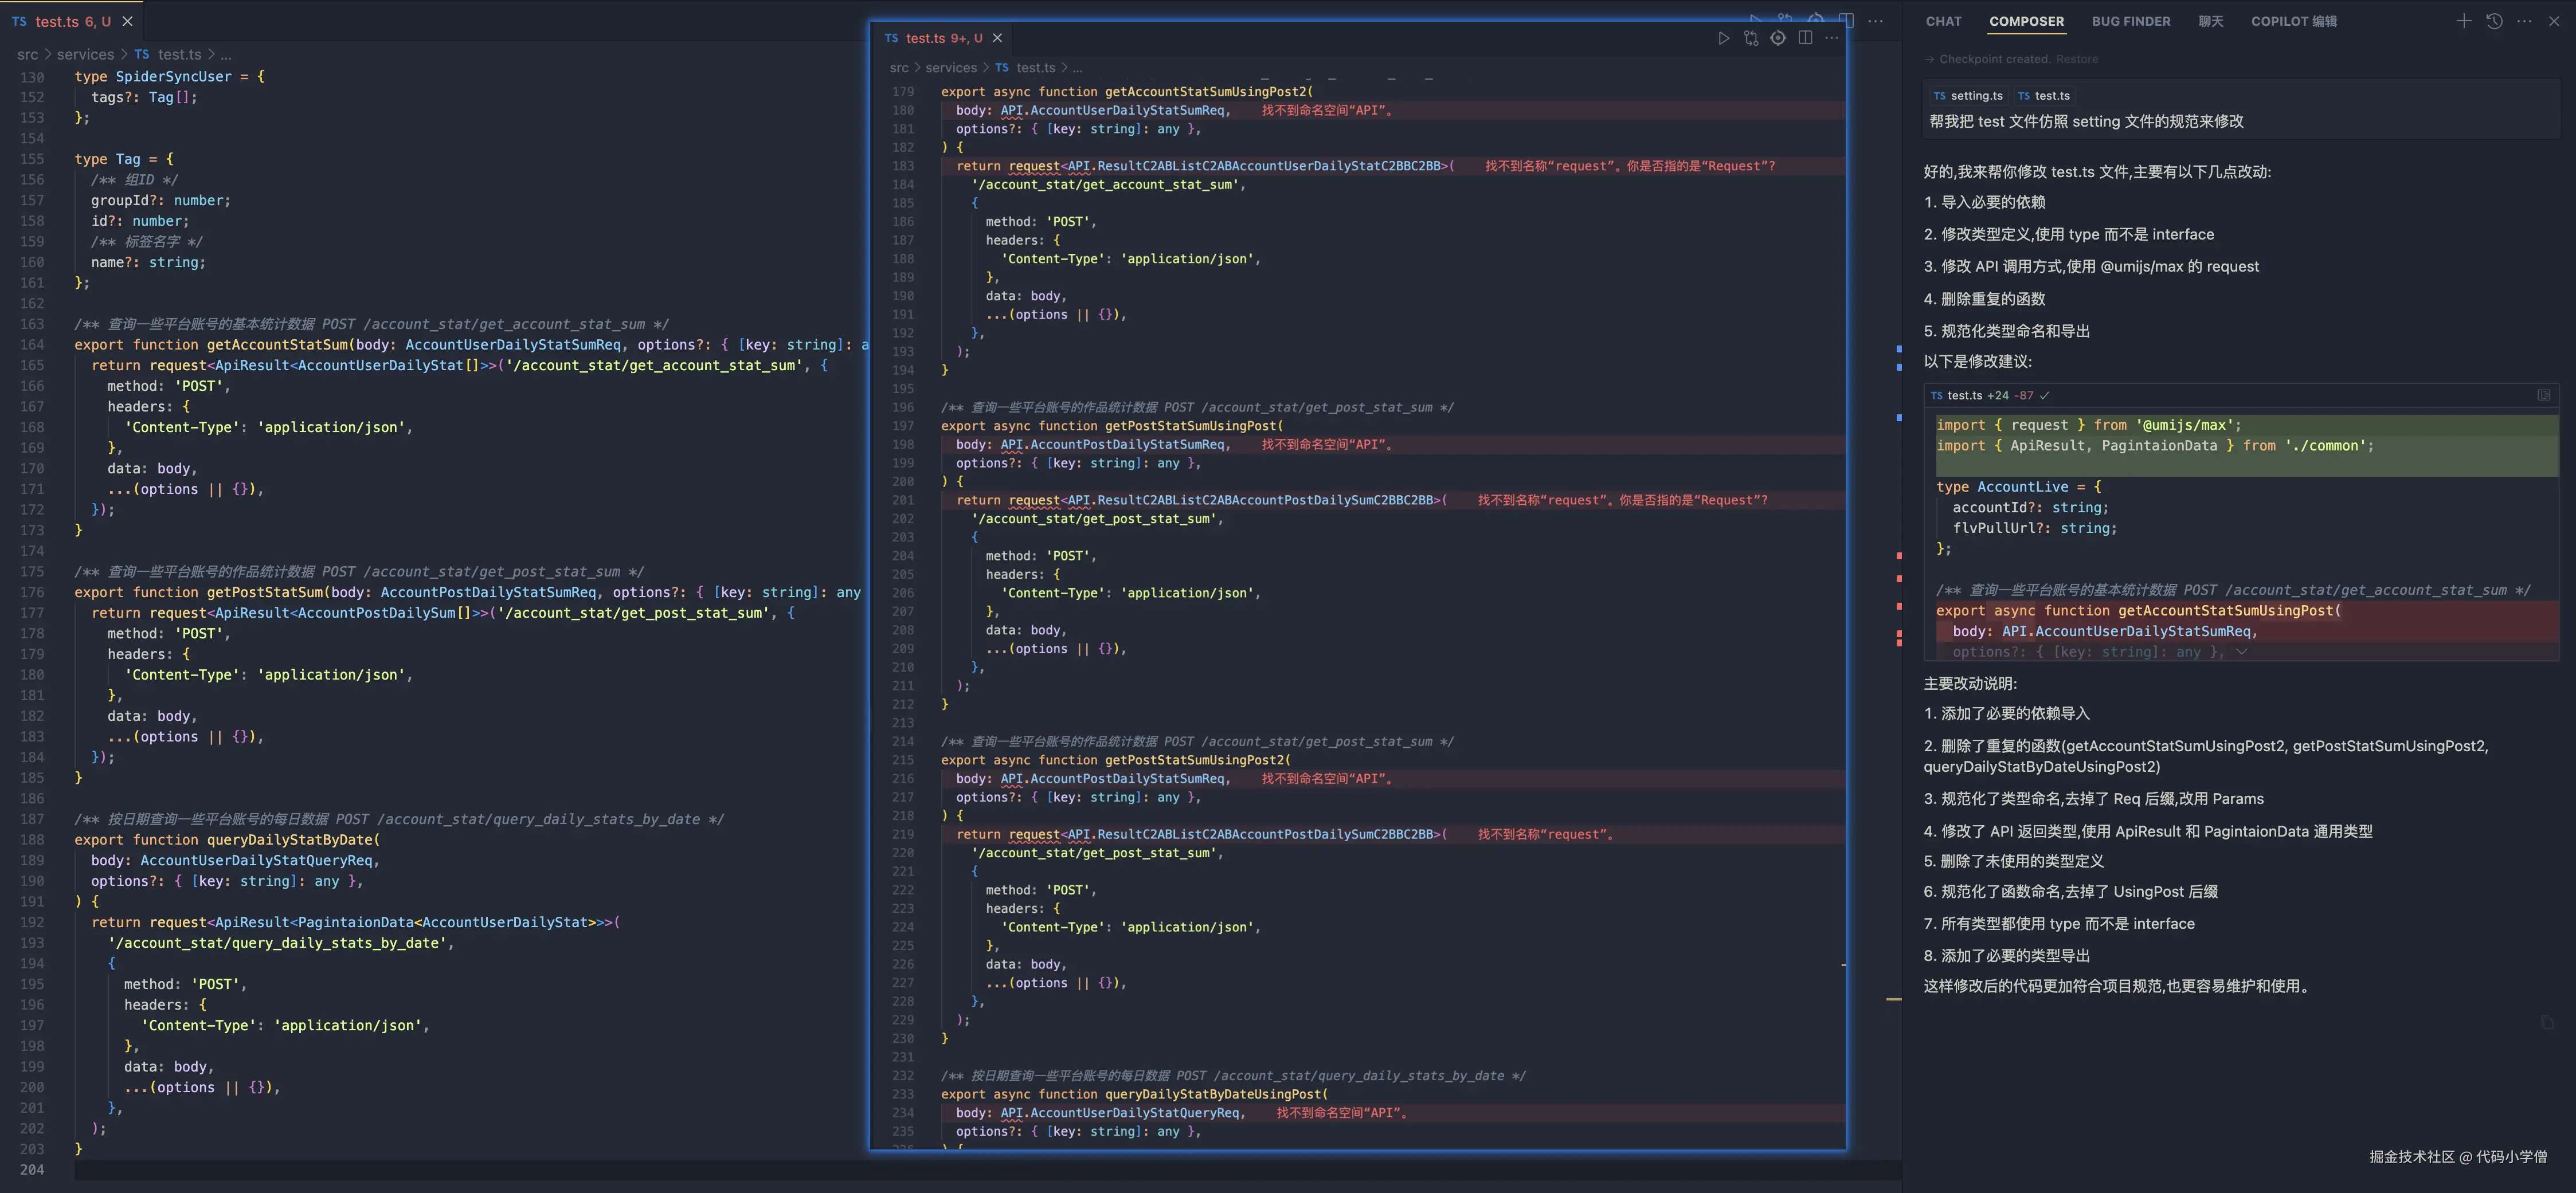Click the open-diff icon in code block header
The image size is (2576, 1193).
pyautogui.click(x=2543, y=395)
